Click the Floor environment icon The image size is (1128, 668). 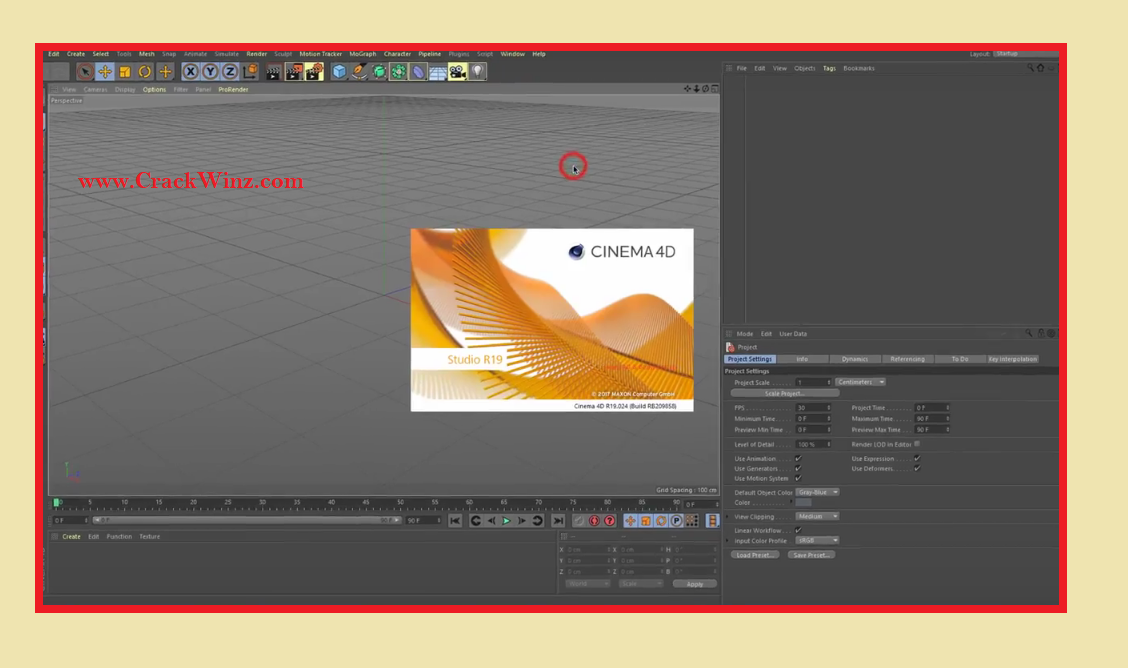(437, 71)
